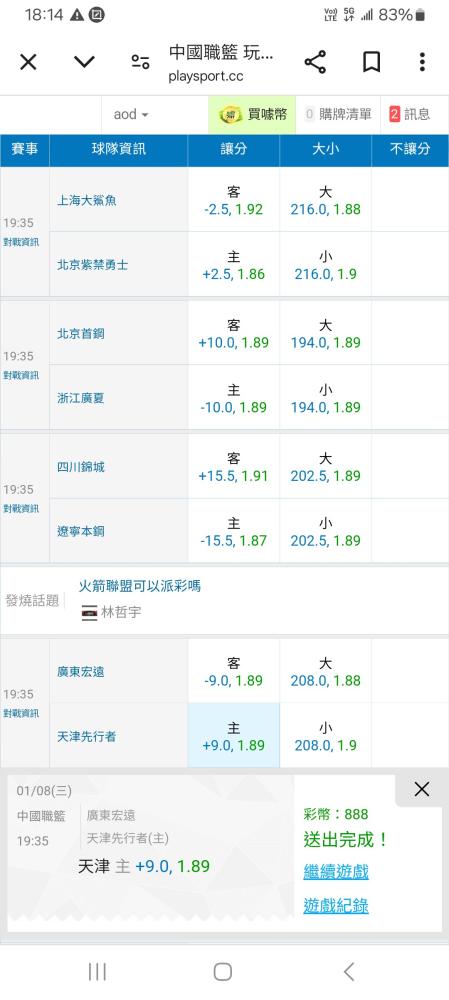
Task: Bookmark this page using bookmark icon
Action: point(371,62)
